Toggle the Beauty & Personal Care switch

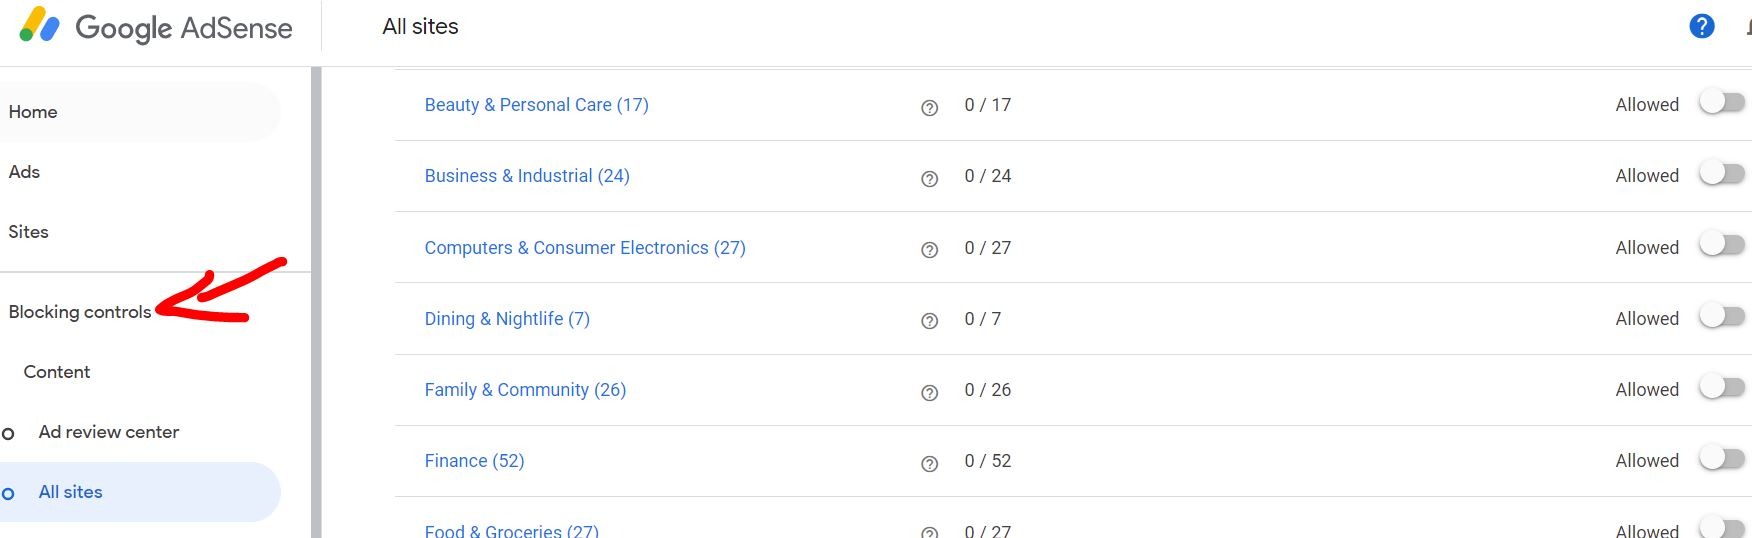(1721, 103)
